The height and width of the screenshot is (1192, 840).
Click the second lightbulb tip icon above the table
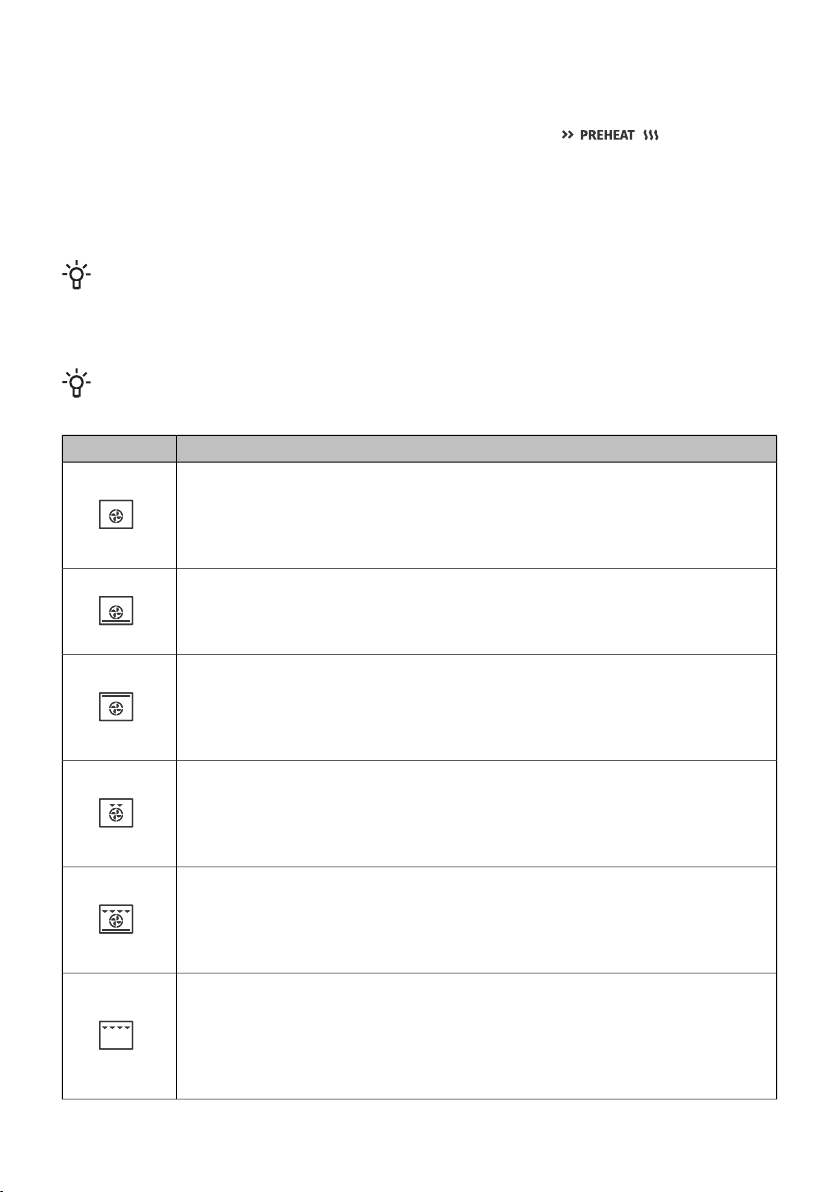click(x=76, y=384)
